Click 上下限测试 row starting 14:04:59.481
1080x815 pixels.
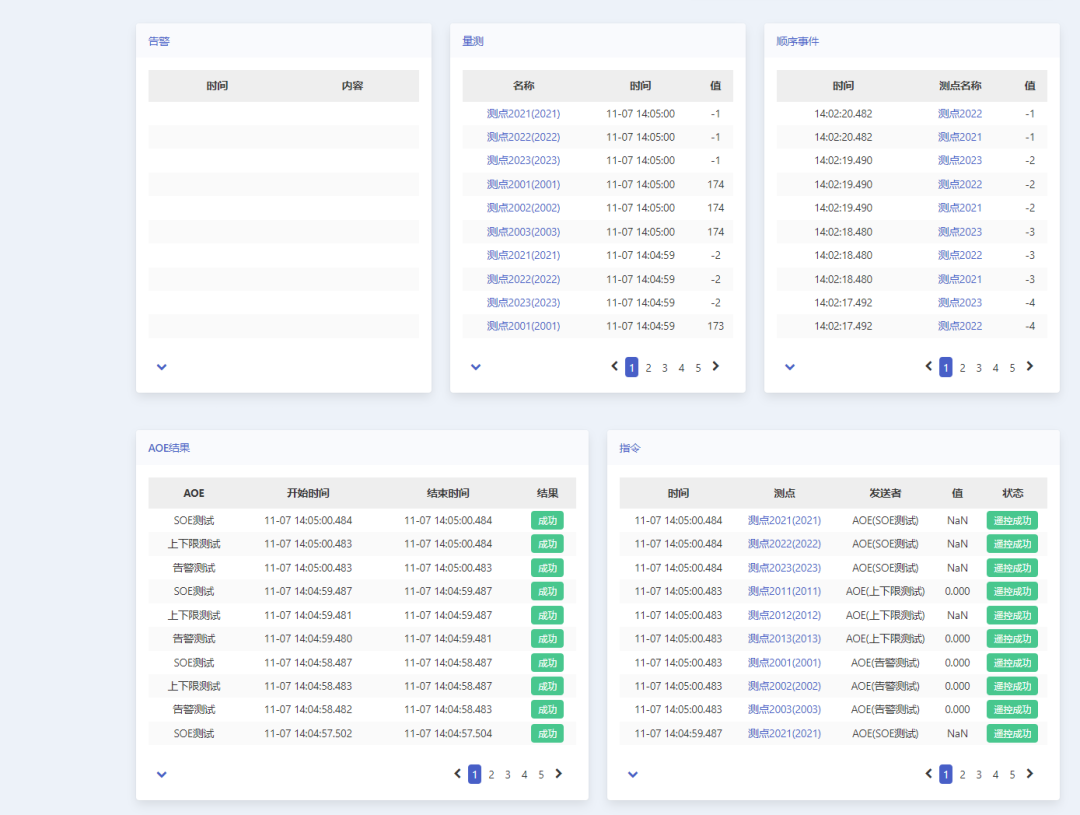pos(362,615)
